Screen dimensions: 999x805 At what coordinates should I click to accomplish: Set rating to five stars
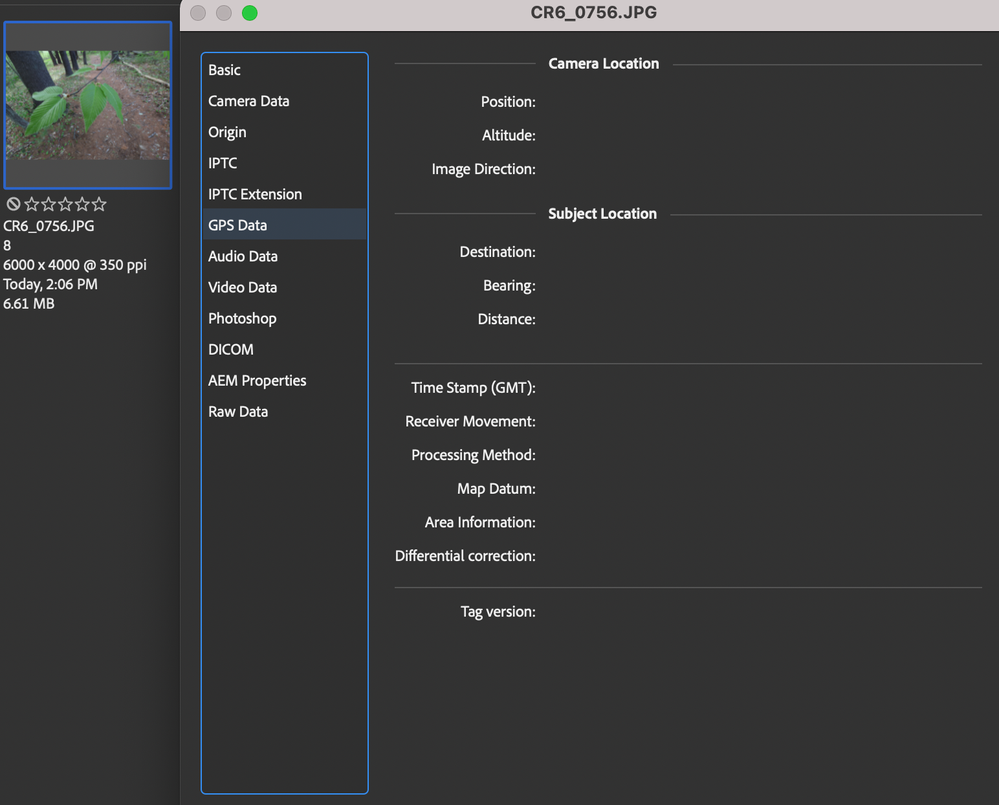pyautogui.click(x=99, y=204)
